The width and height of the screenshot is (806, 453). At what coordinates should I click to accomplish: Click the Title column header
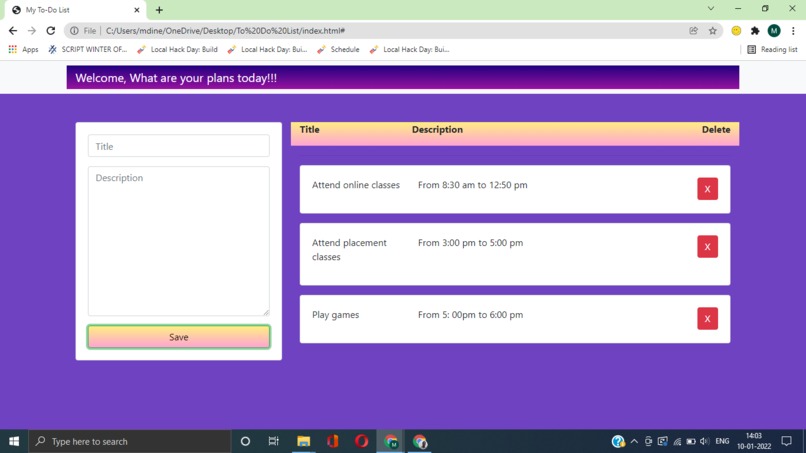coord(309,130)
